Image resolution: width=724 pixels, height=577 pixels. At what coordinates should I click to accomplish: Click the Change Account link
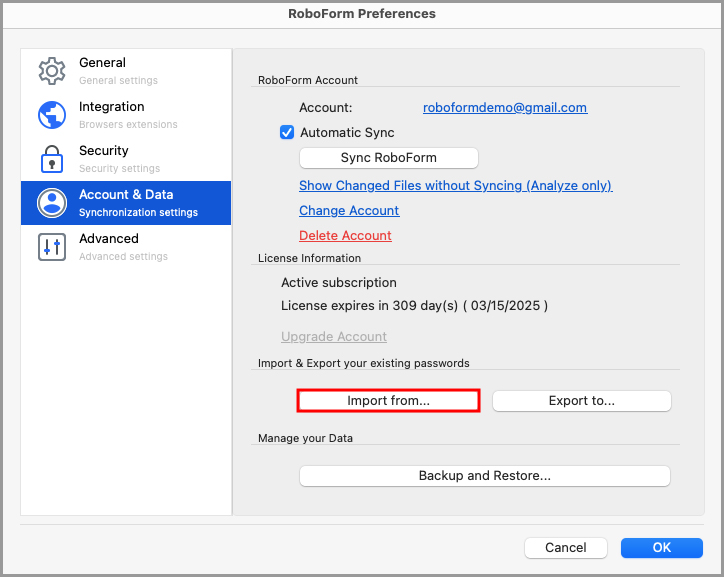(349, 210)
